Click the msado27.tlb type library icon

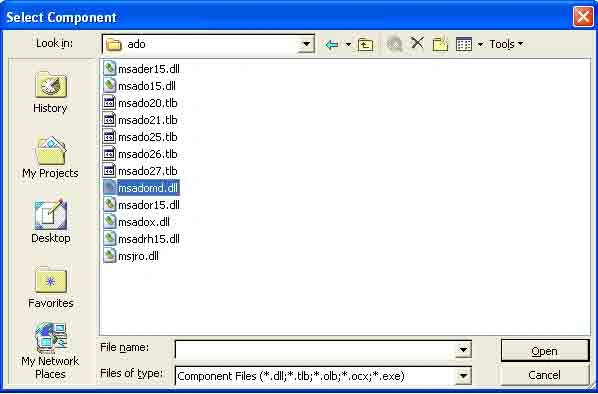109,170
